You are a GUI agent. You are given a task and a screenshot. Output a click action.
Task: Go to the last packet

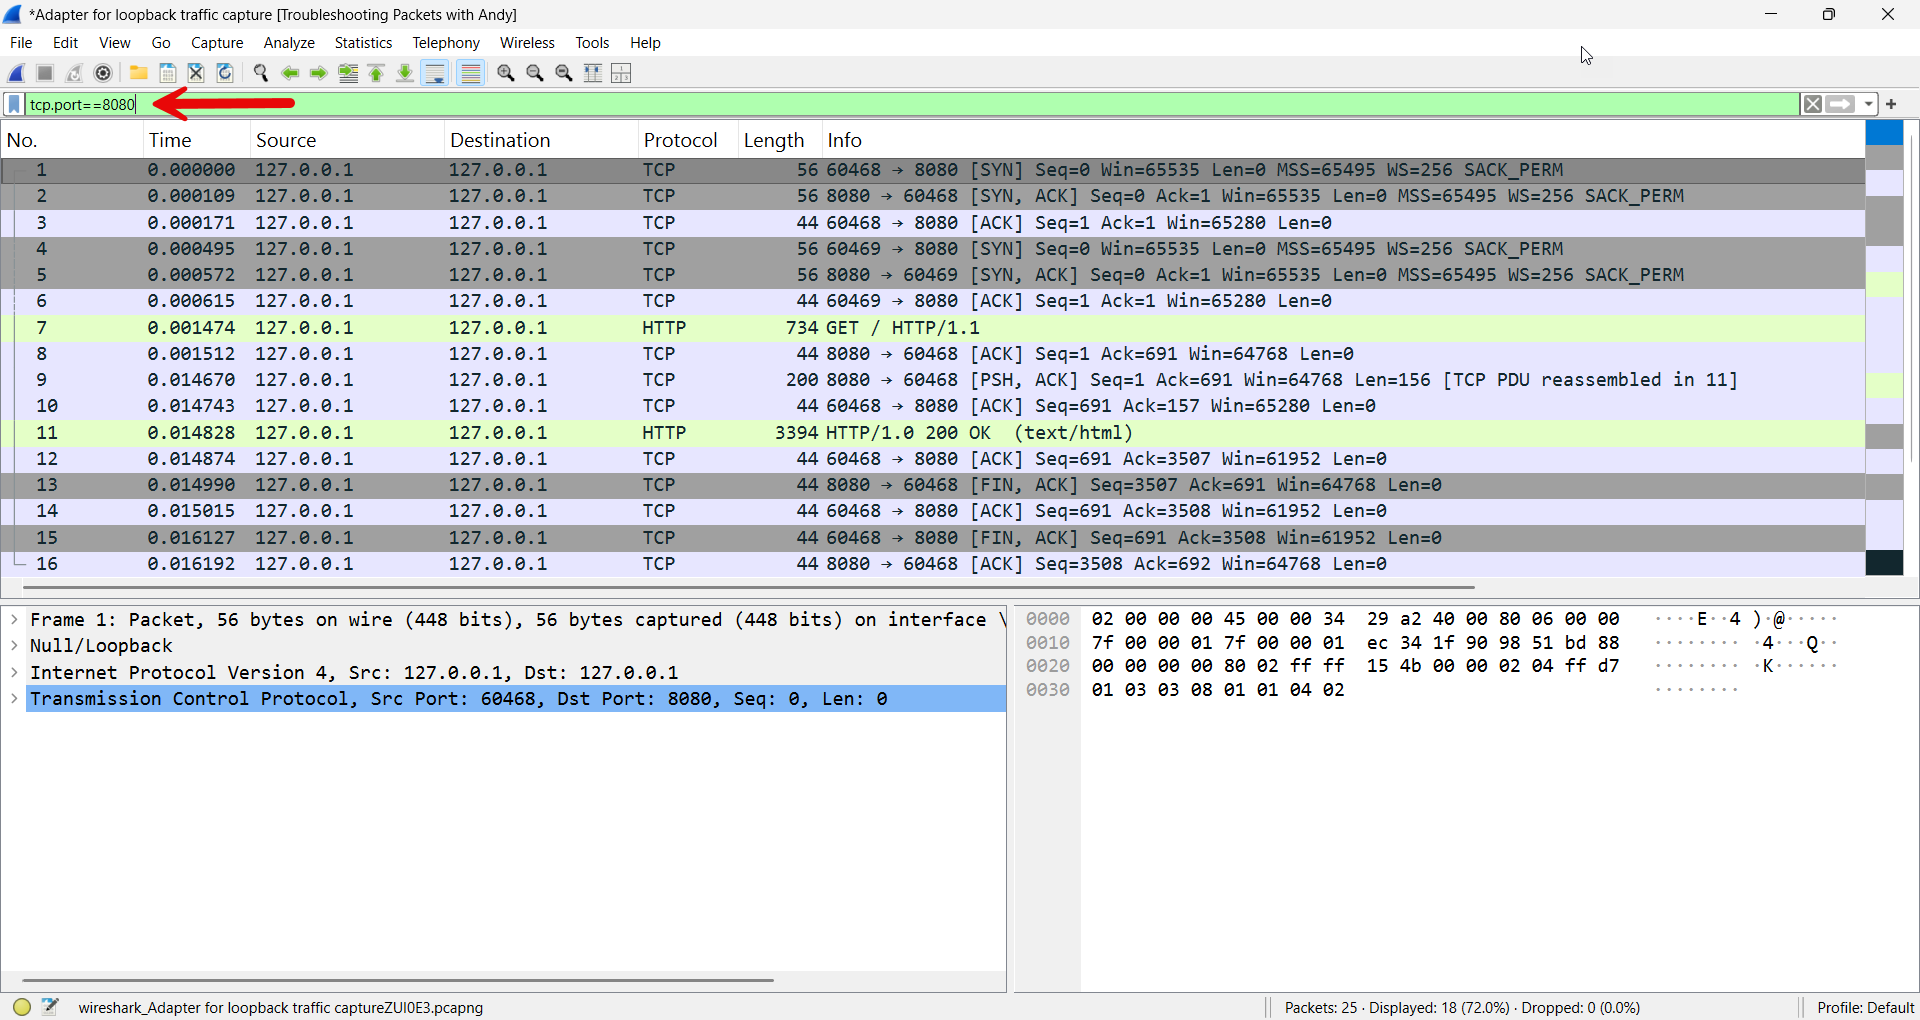(x=405, y=73)
